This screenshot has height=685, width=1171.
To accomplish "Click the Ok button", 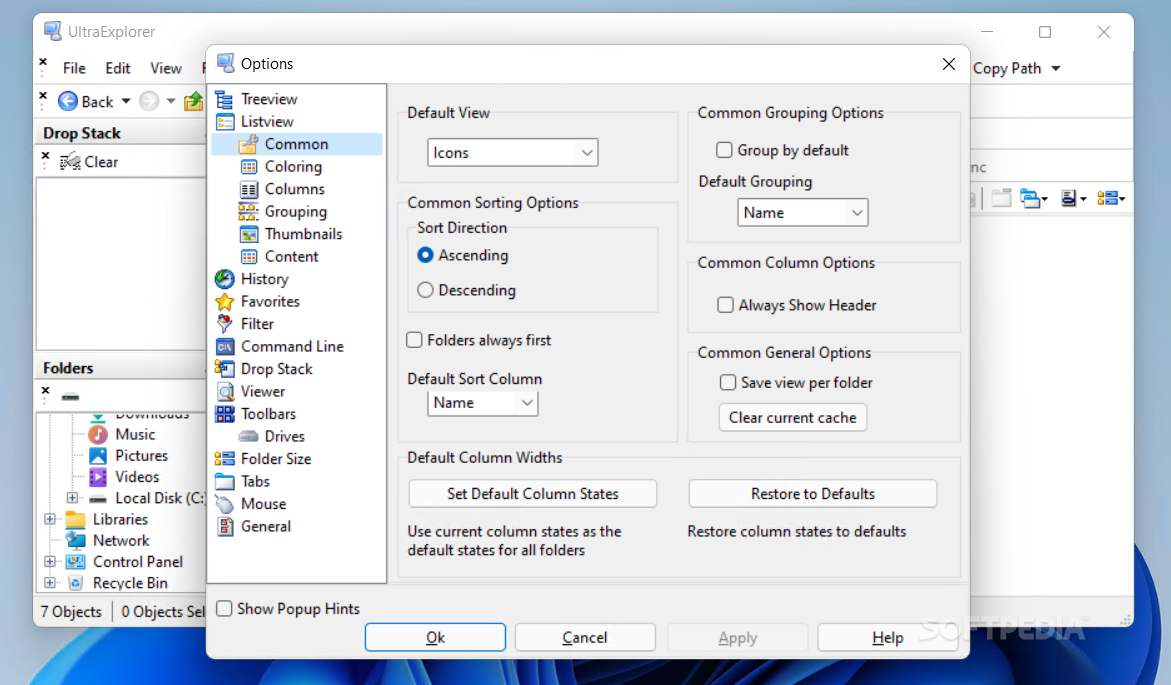I will [x=435, y=637].
